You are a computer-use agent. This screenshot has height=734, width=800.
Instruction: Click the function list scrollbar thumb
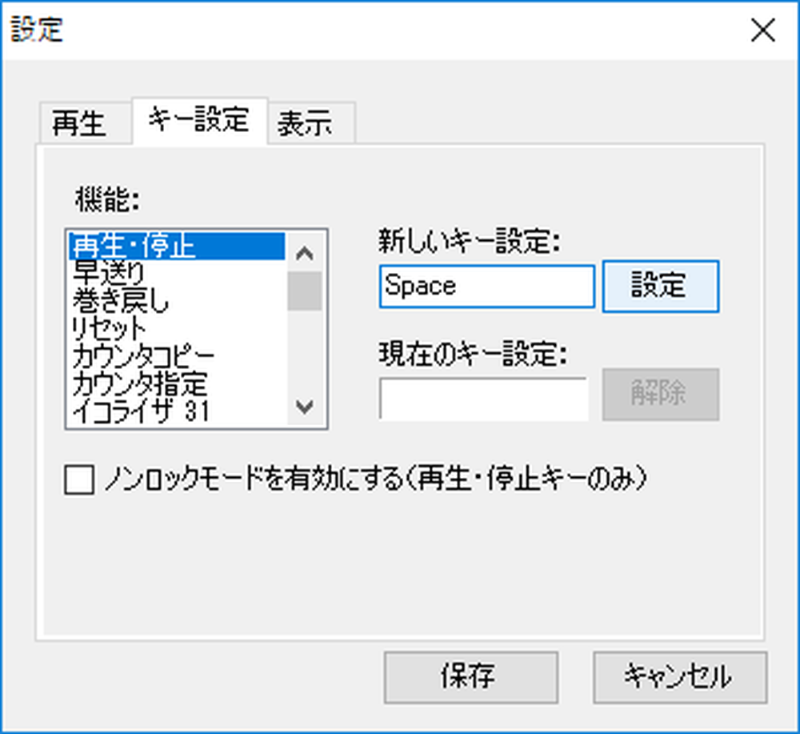click(305, 291)
